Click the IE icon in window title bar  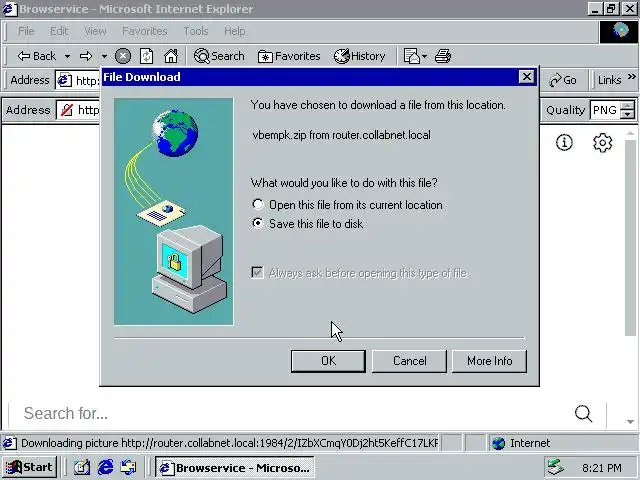tap(10, 9)
